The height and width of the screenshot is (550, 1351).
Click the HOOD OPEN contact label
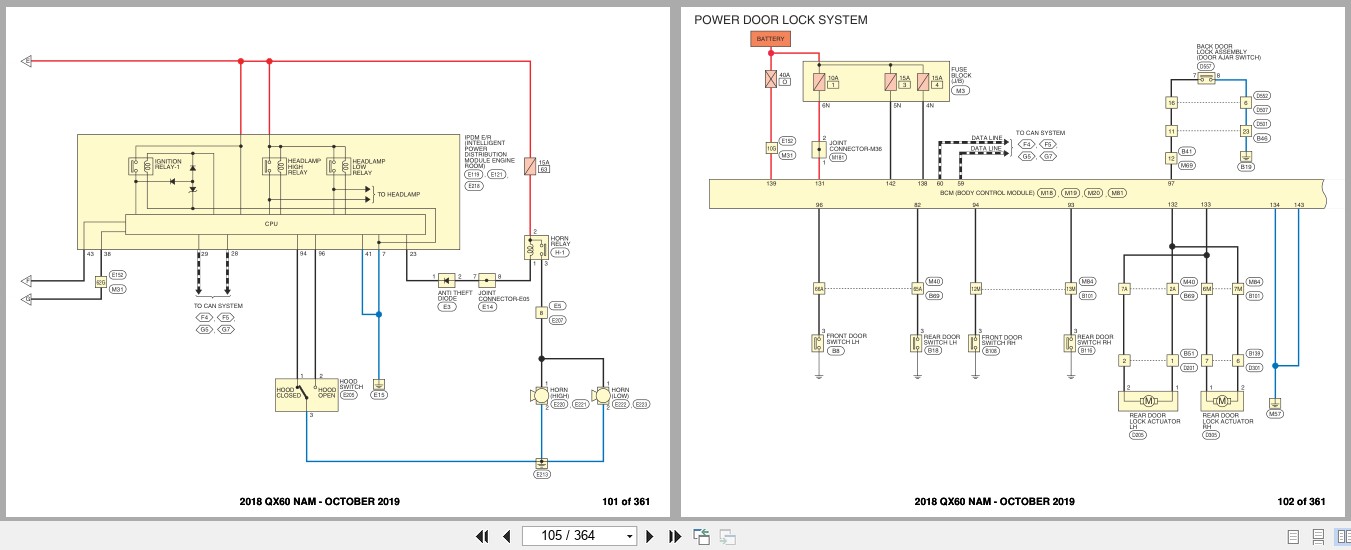tap(327, 392)
